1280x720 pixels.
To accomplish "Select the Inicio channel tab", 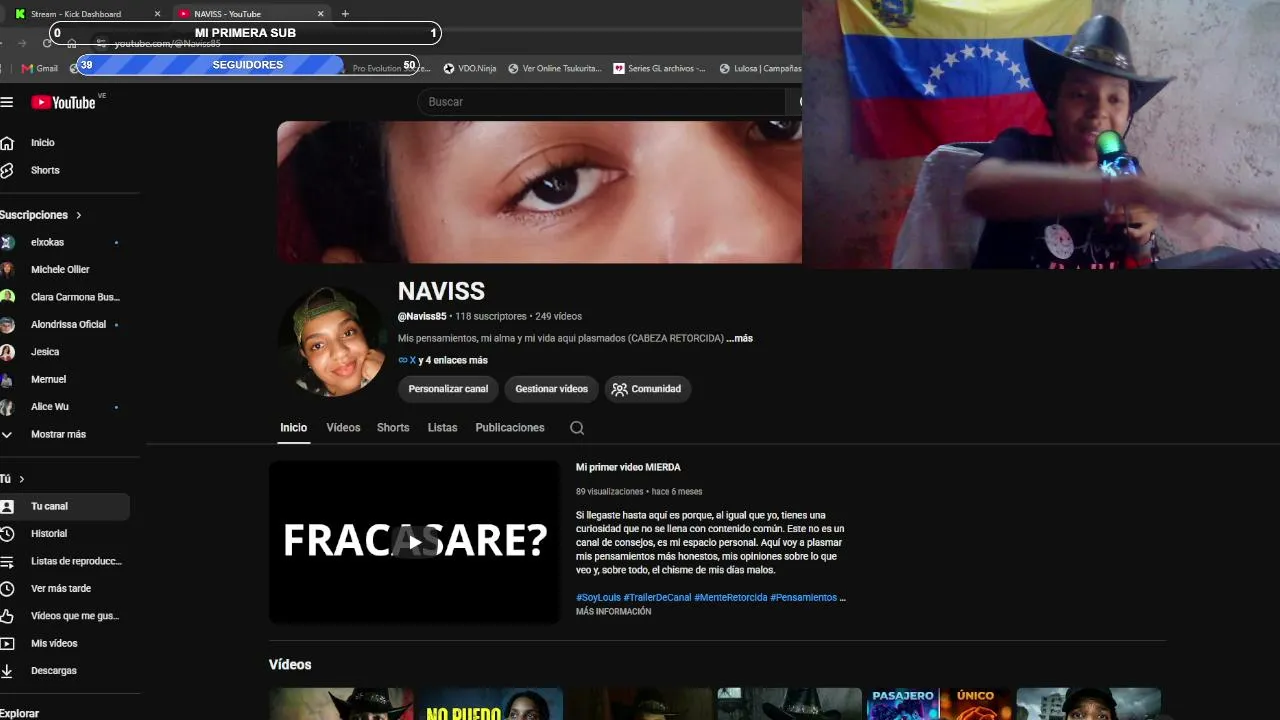I will [293, 428].
